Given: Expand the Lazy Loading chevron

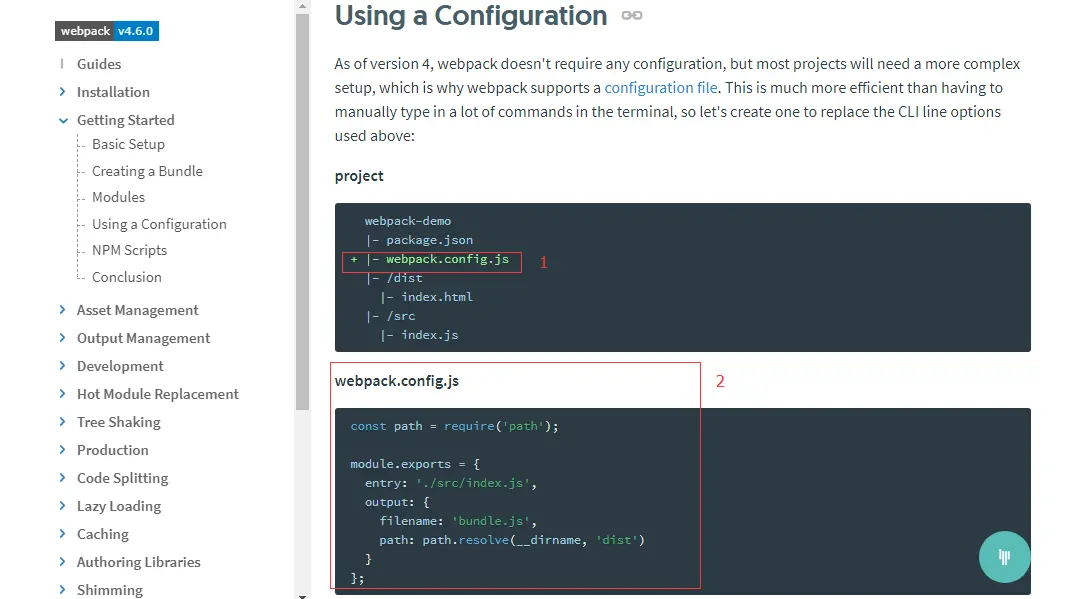Looking at the screenshot, I should pos(62,506).
